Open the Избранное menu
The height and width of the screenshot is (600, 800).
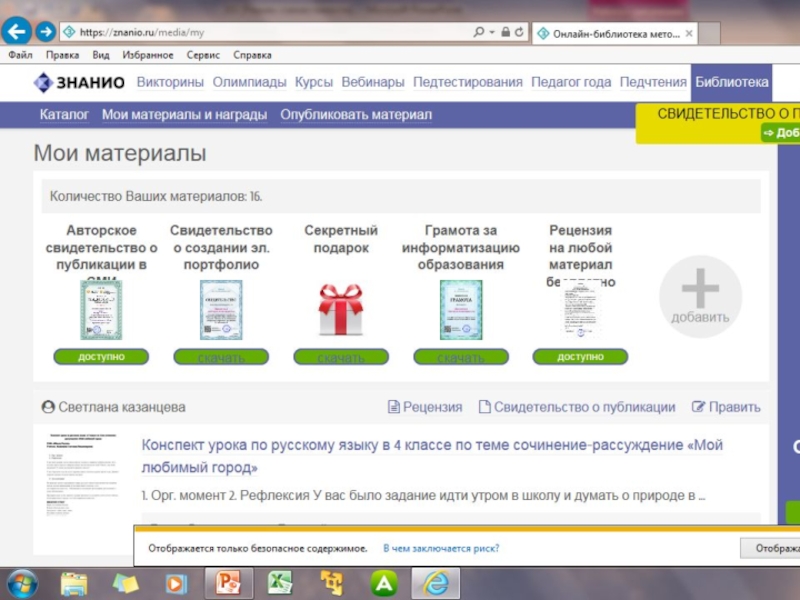click(148, 56)
